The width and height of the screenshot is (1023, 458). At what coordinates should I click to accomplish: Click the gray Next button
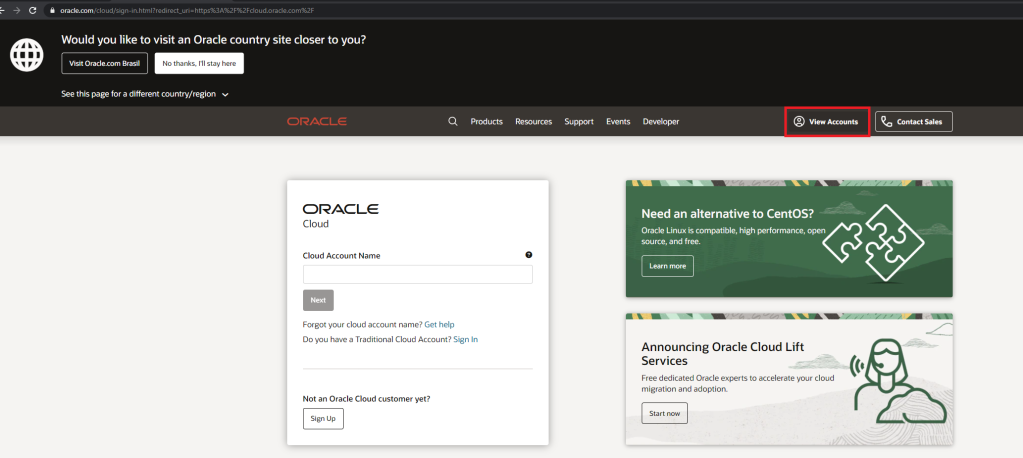[x=318, y=300]
